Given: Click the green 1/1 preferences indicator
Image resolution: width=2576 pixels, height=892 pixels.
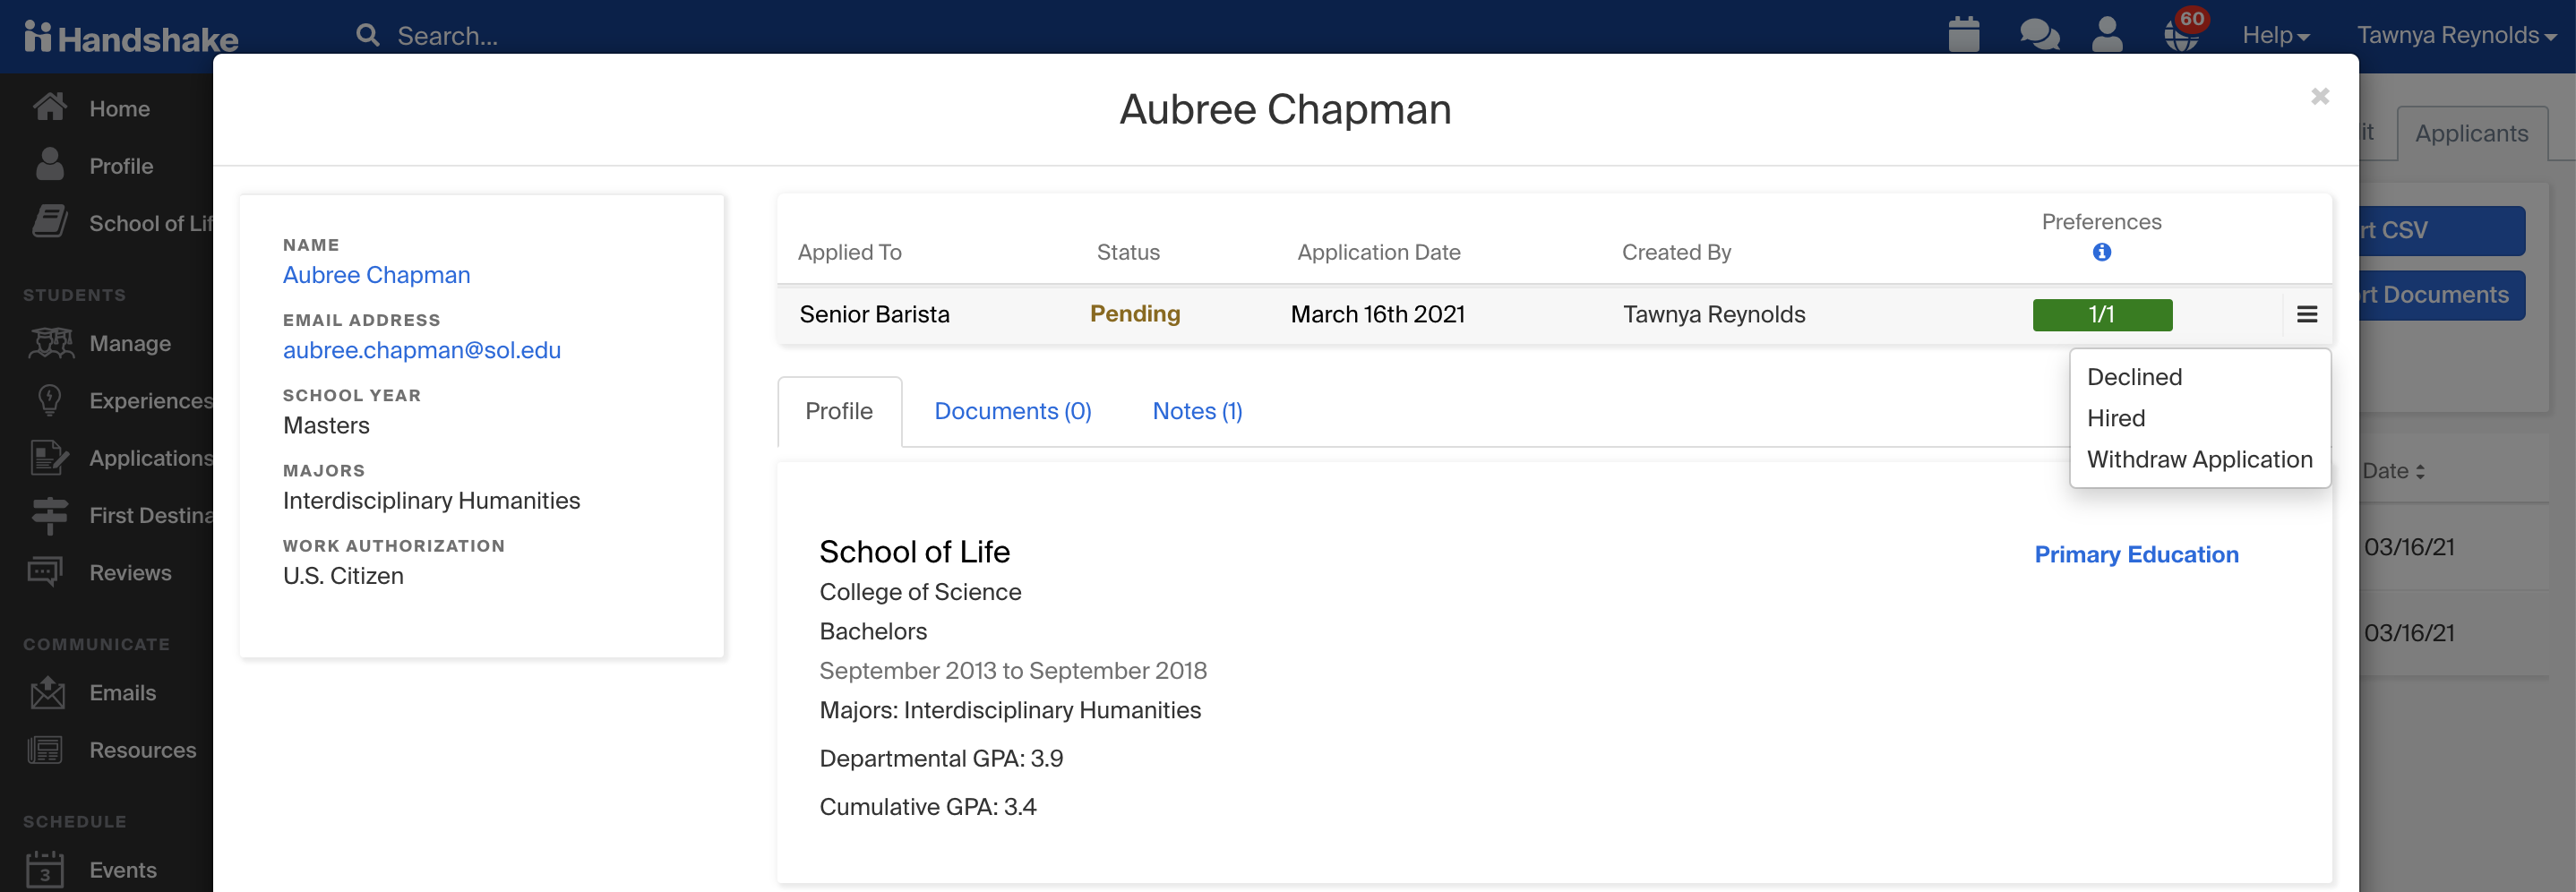Looking at the screenshot, I should point(2101,314).
